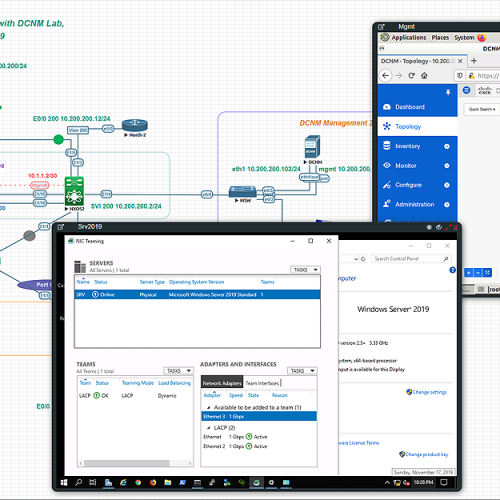Open Mgmt window external link icon

click(x=382, y=27)
